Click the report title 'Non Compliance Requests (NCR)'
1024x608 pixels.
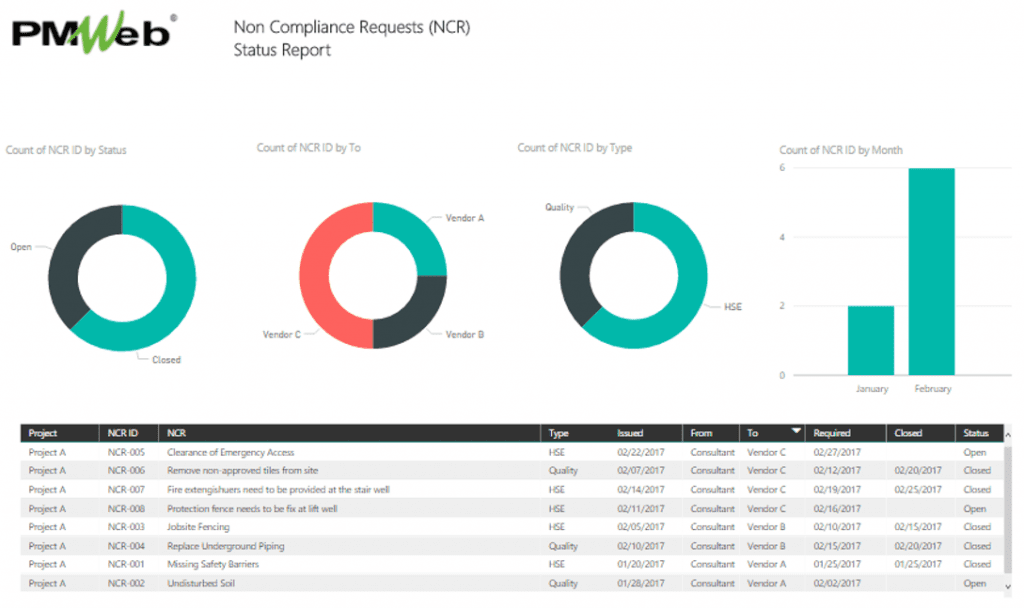click(x=352, y=27)
